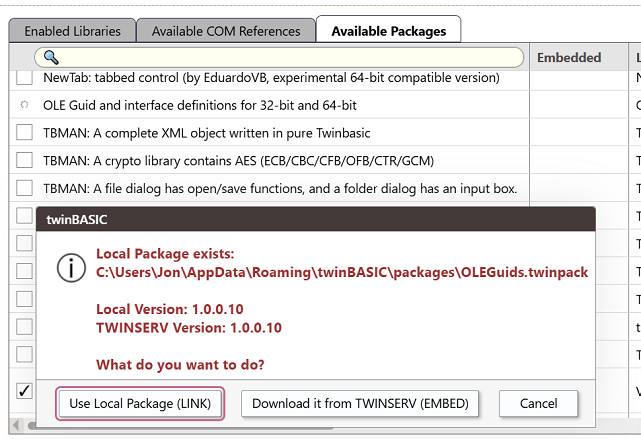Click the TWINSERV Version: 1.0.0.10 text
This screenshot has width=641, height=439.
[189, 328]
